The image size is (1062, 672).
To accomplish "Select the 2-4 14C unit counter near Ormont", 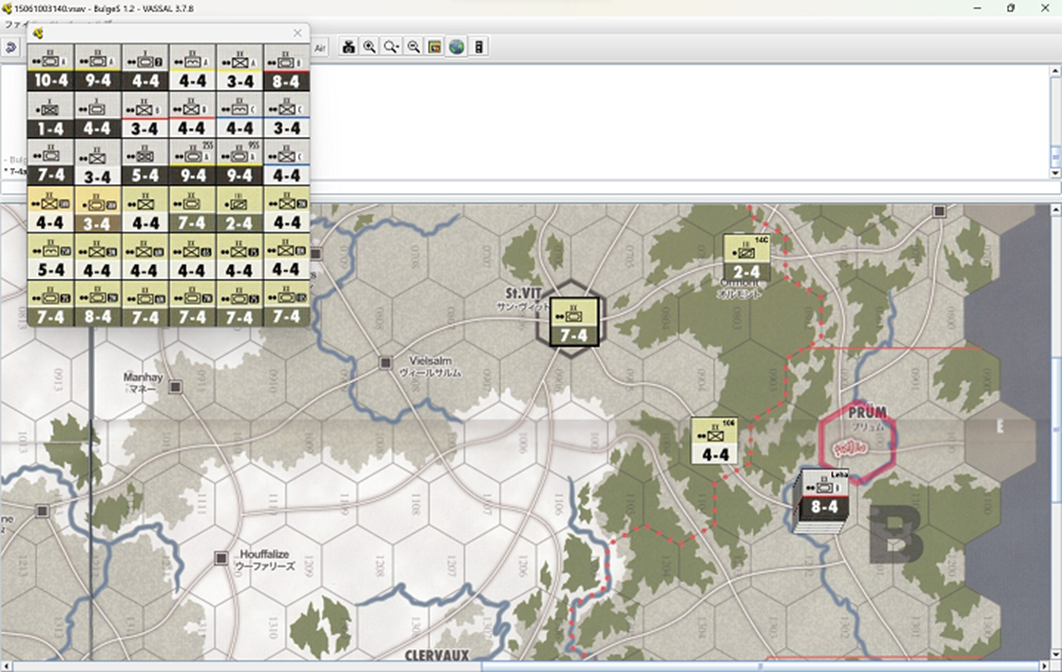I will [747, 258].
